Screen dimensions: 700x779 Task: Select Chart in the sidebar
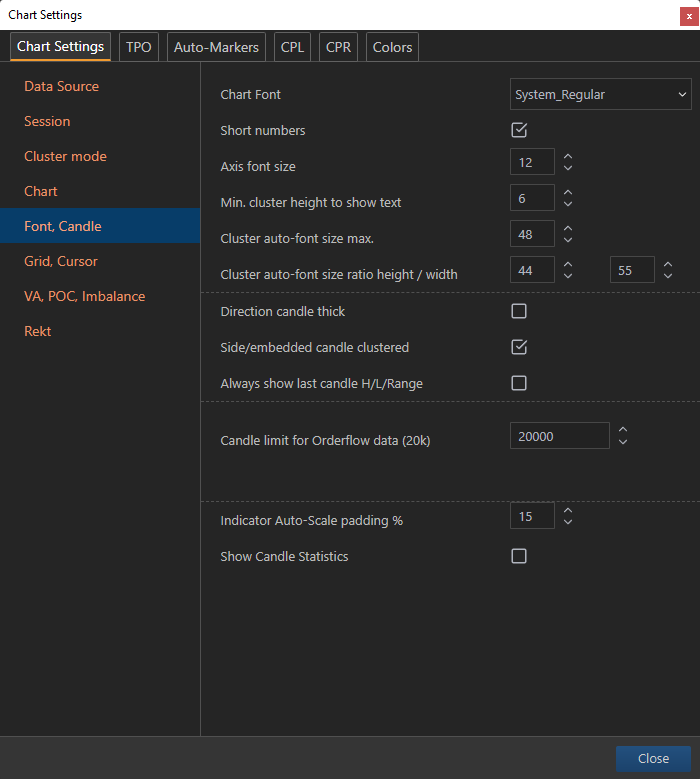[x=100, y=191]
